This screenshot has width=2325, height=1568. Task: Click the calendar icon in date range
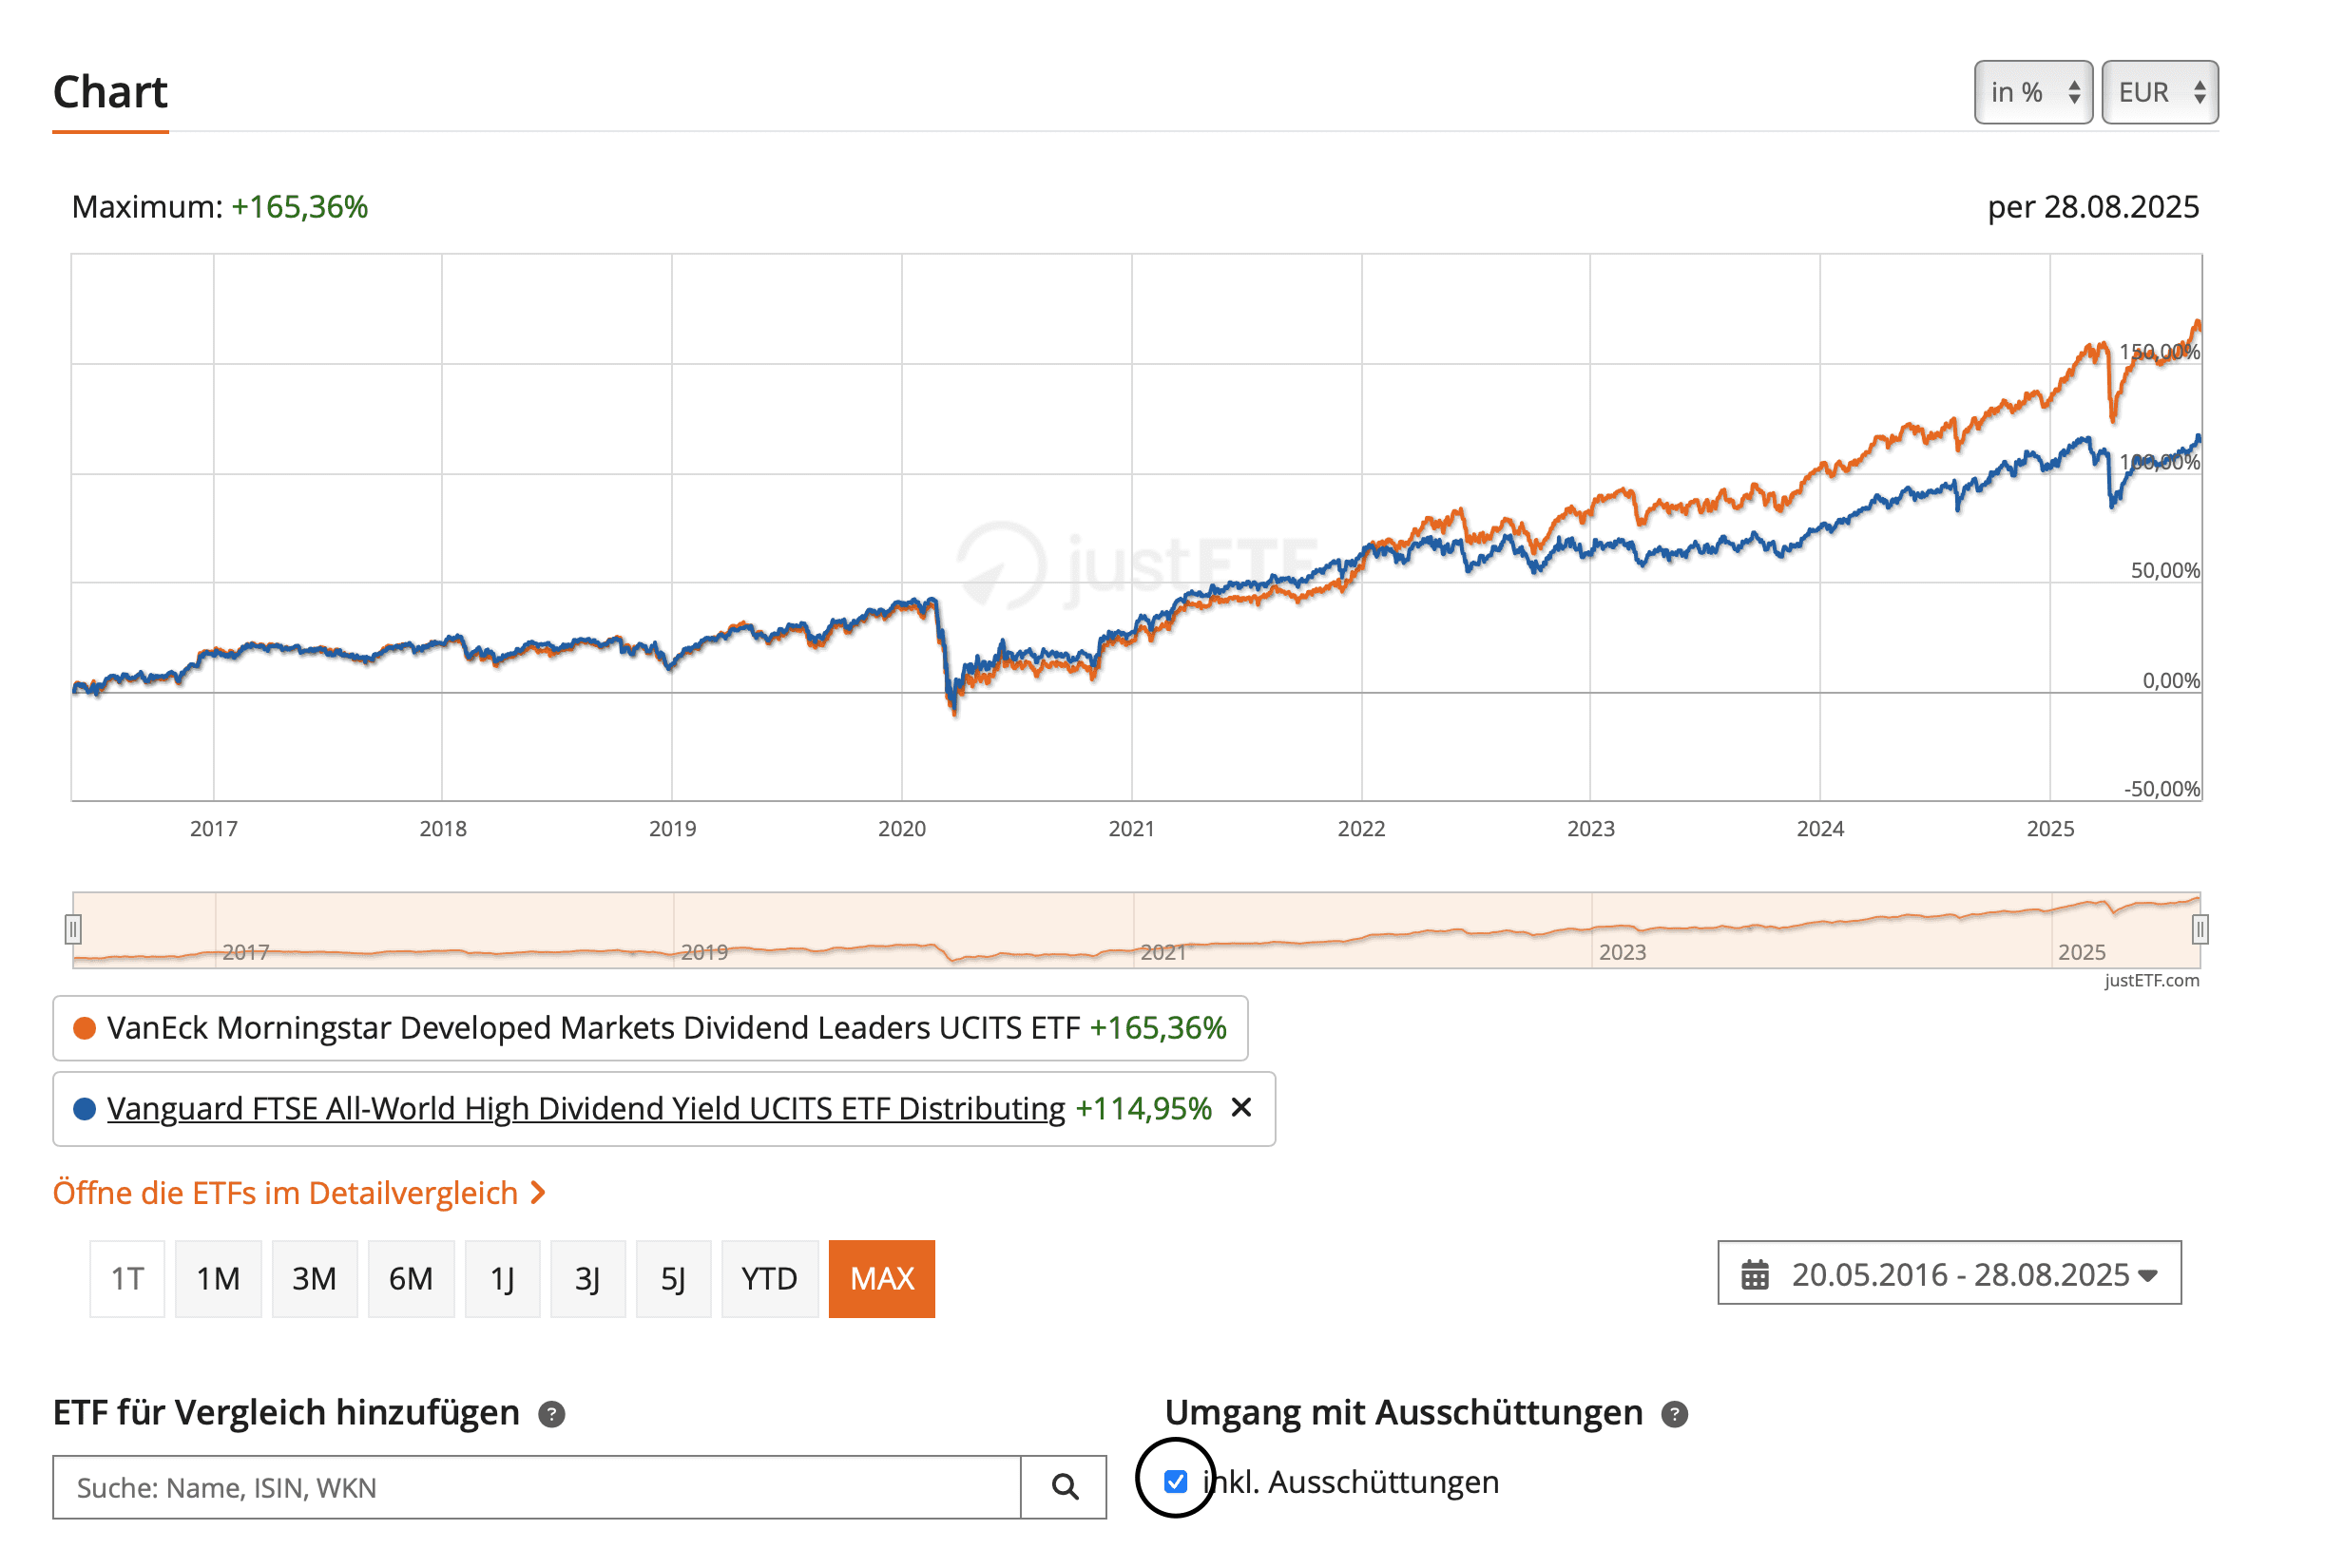[1754, 1275]
